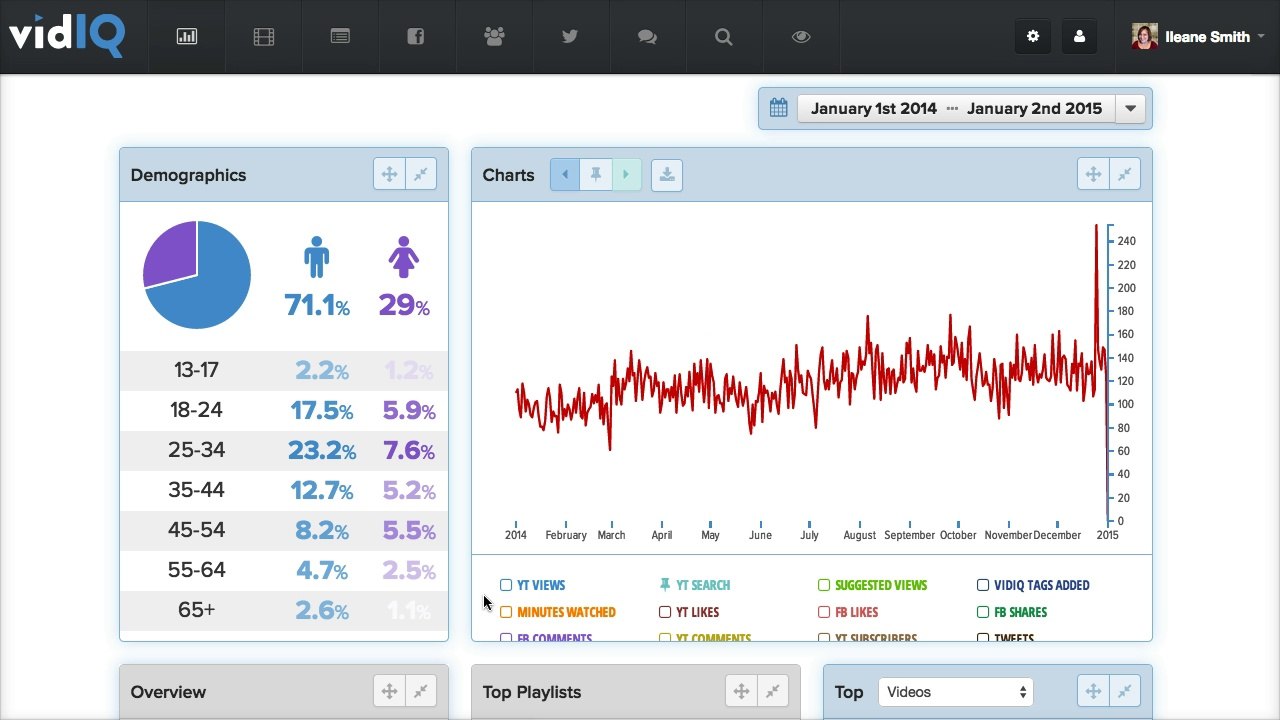Screen dimensions: 1280x720
Task: Click the 71.1% male percentage
Action: pos(317,305)
